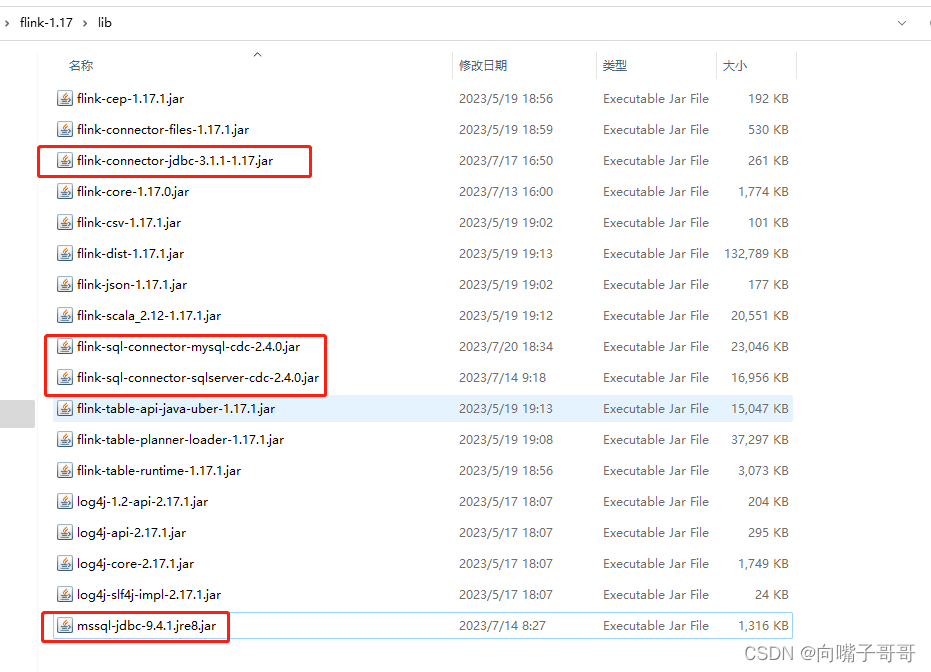Click the 类型 column header
This screenshot has height=672, width=931.
click(615, 64)
